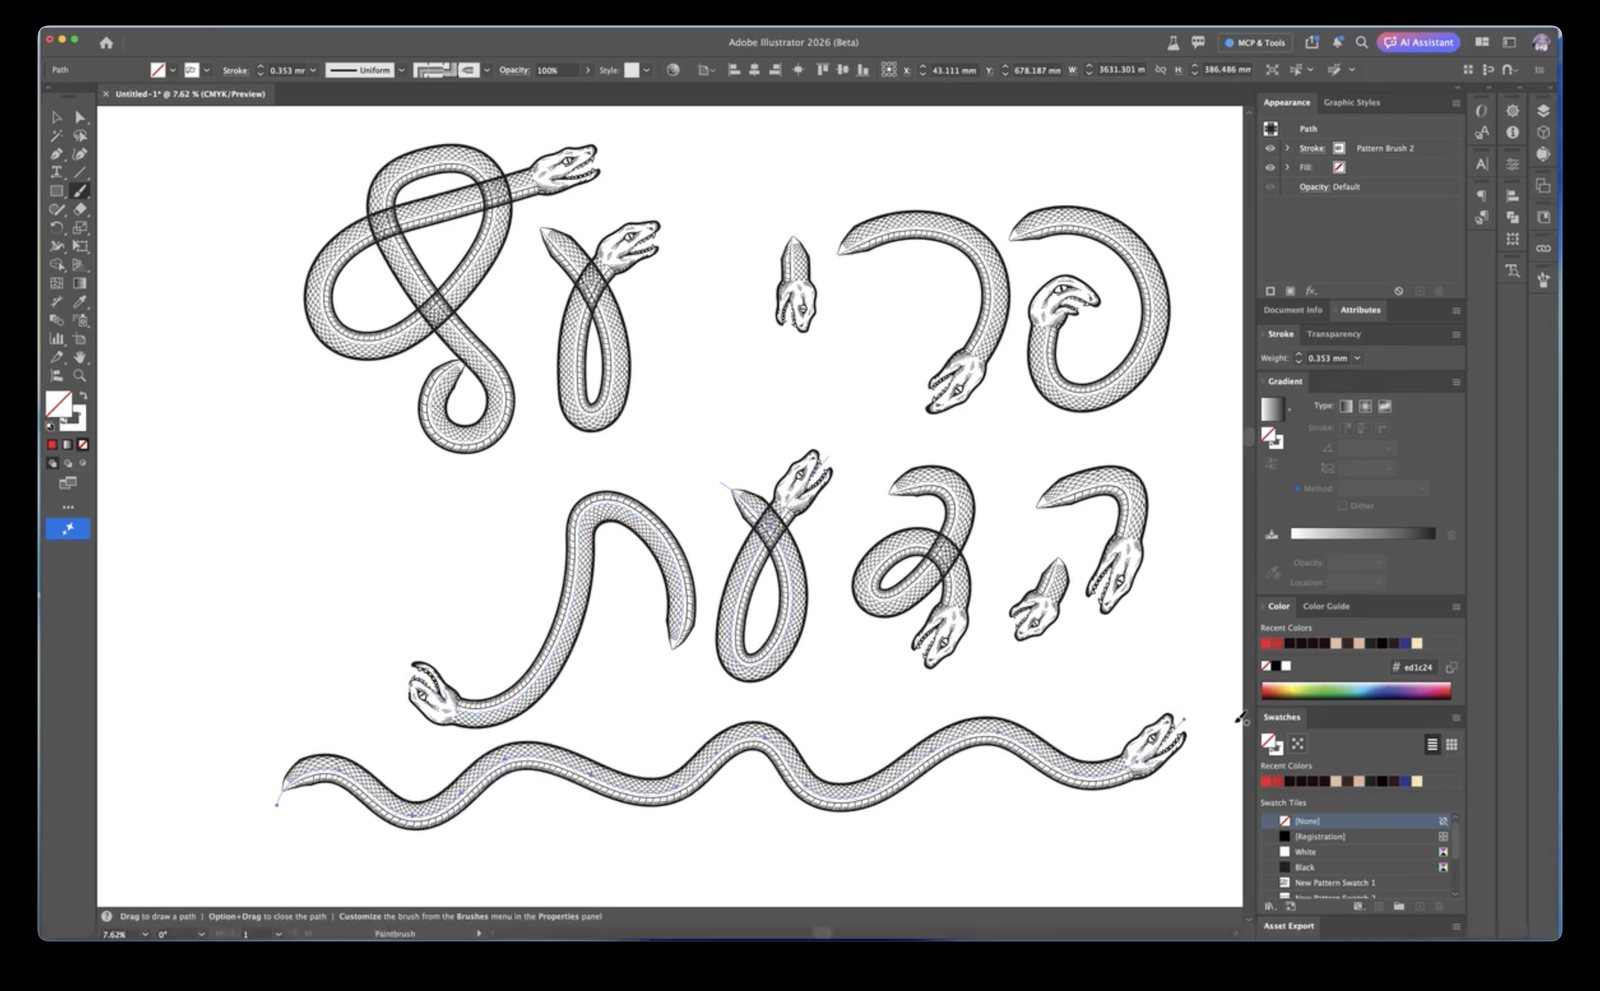Open the Style dropdown arrow
This screenshot has height=991, width=1600.
646,70
